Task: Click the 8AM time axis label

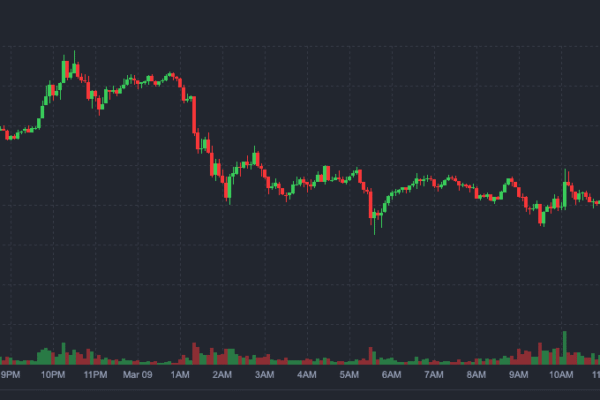Action: pos(476,374)
